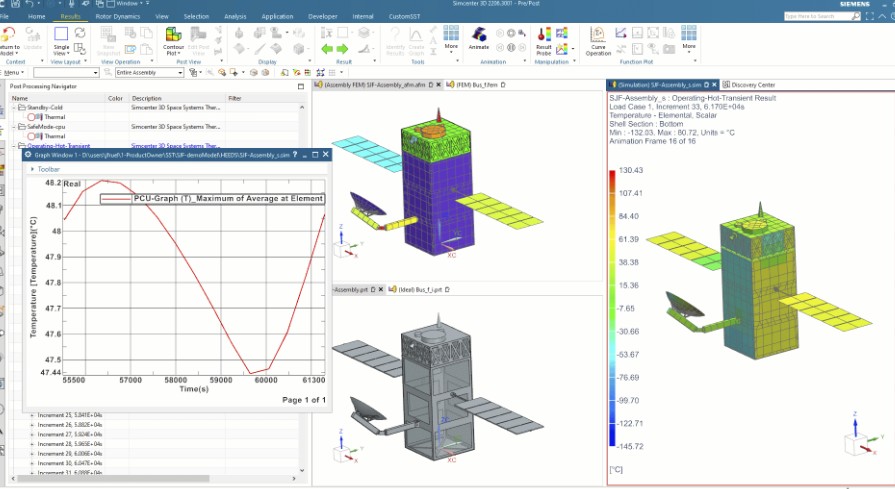
Task: Click the green previous result arrow
Action: coord(327,48)
